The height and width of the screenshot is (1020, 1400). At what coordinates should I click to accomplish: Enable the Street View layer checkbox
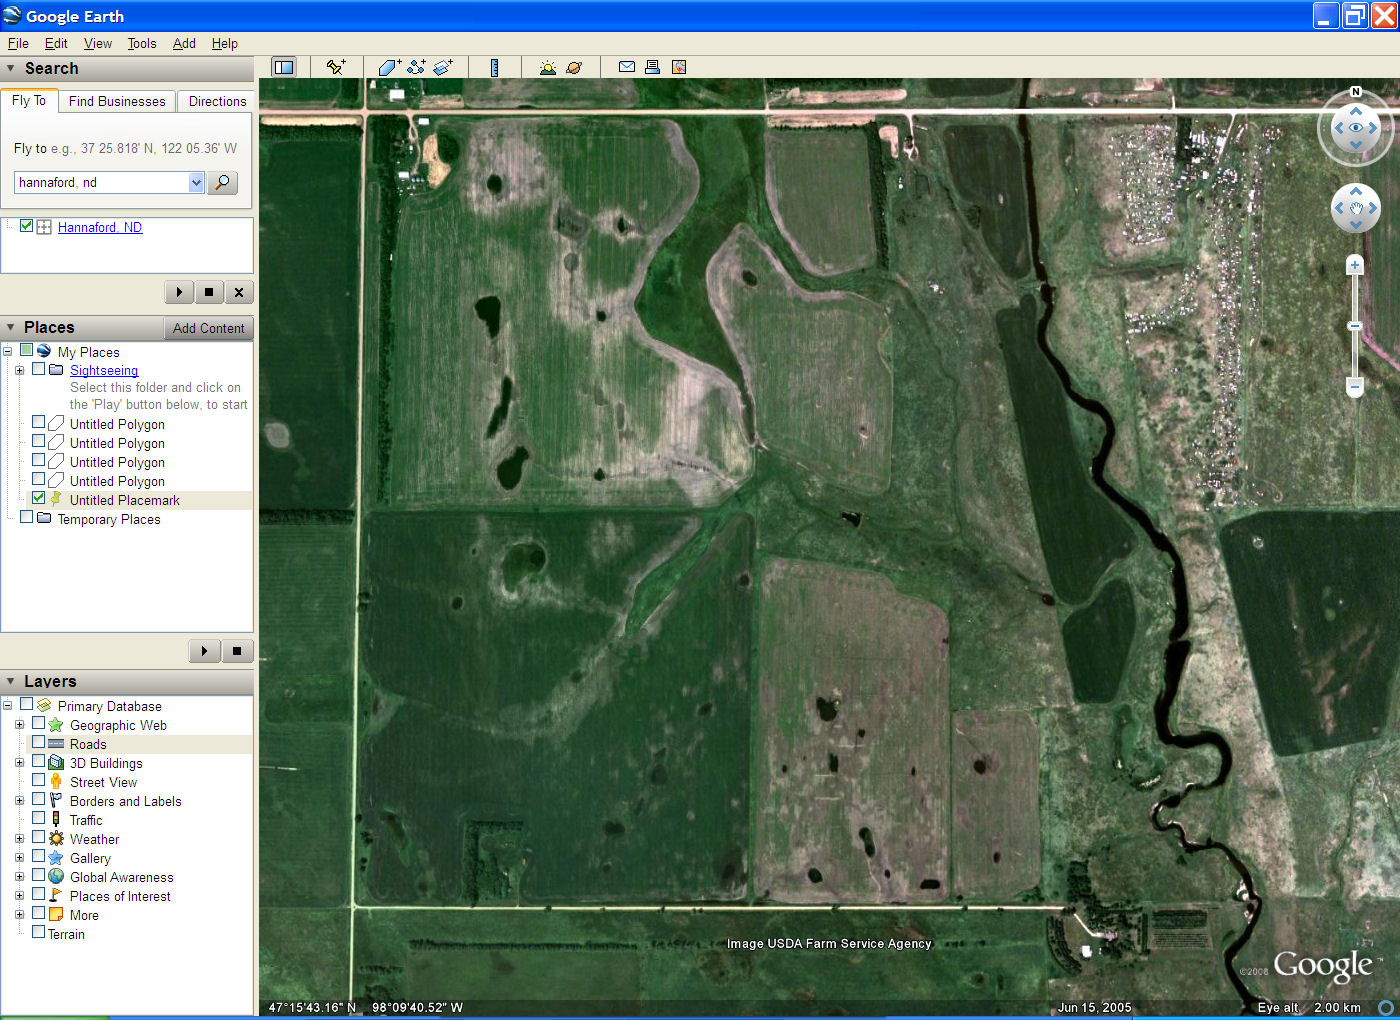pyautogui.click(x=38, y=780)
